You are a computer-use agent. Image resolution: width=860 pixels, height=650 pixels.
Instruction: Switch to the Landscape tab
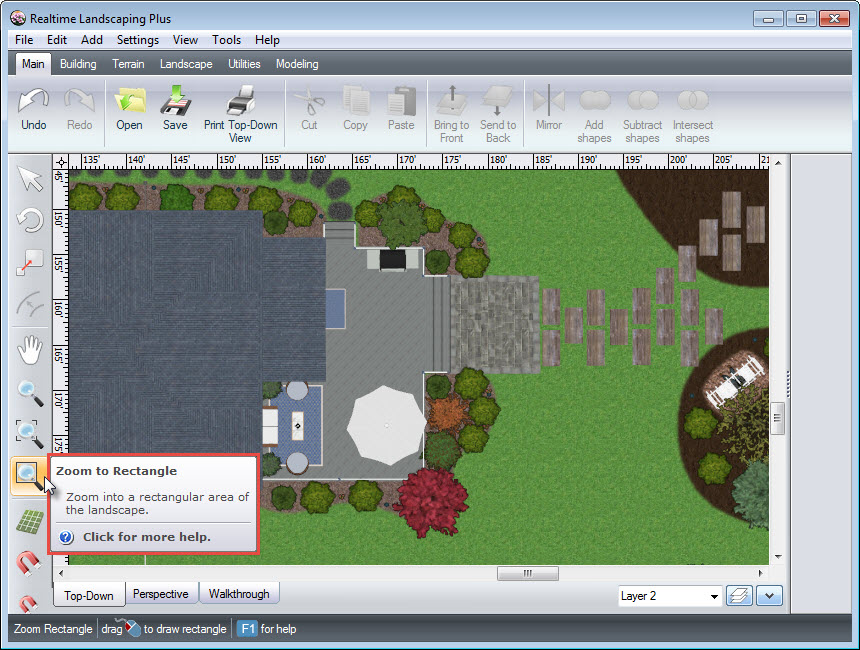(x=186, y=64)
